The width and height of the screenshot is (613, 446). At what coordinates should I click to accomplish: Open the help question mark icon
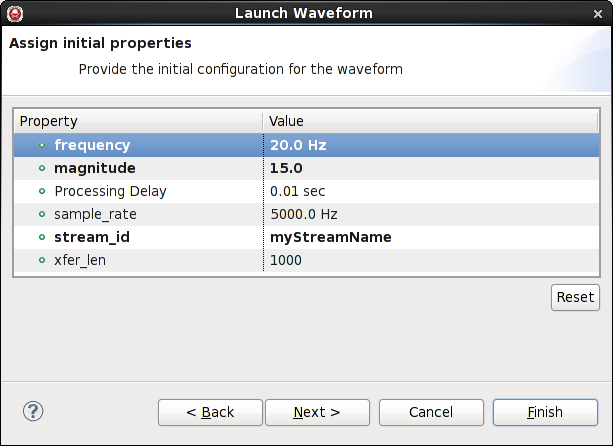(x=33, y=411)
